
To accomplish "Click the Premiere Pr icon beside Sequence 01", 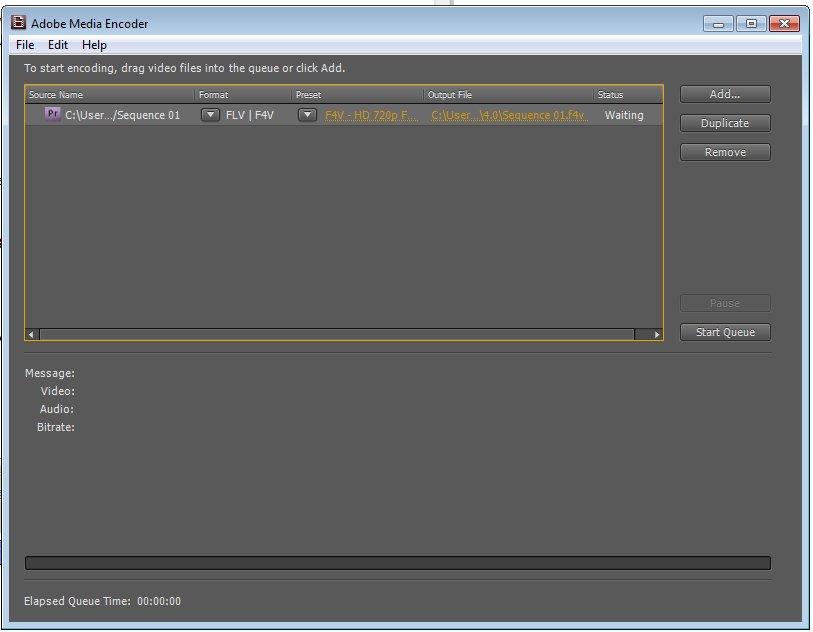I will 52,114.
